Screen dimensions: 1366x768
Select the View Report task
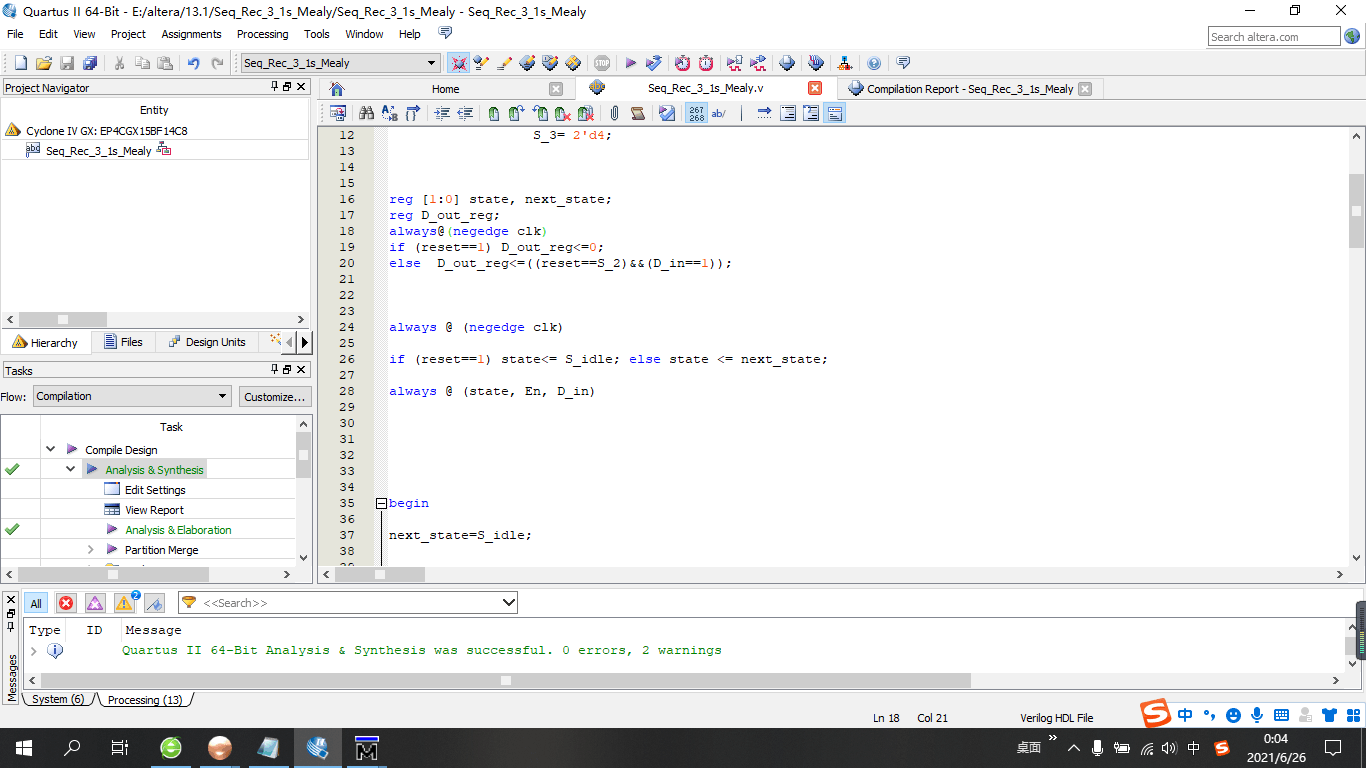tap(154, 510)
